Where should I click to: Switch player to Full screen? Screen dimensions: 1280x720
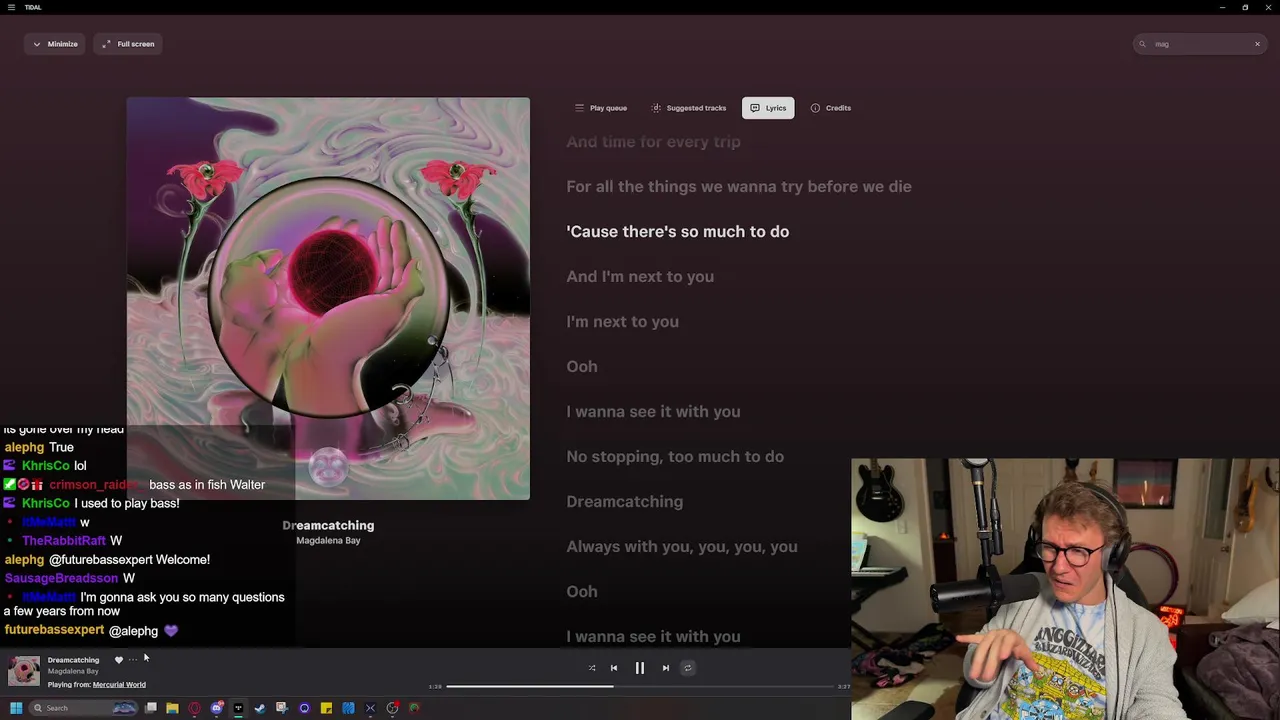coord(128,44)
